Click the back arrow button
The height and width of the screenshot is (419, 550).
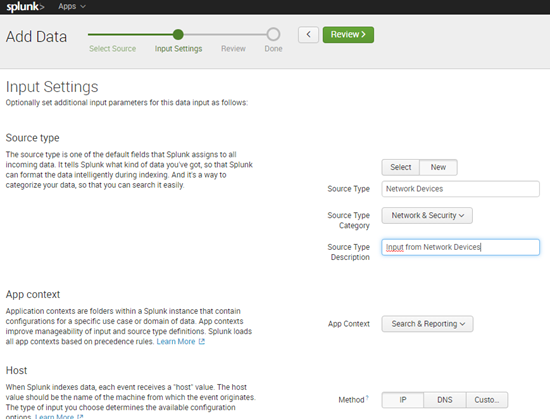click(308, 34)
